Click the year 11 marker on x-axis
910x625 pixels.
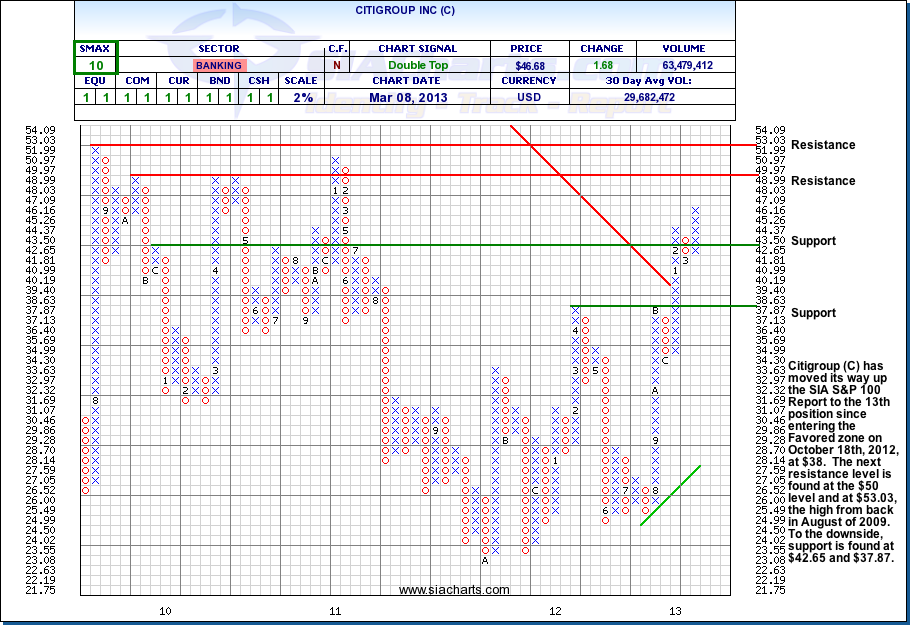[336, 610]
